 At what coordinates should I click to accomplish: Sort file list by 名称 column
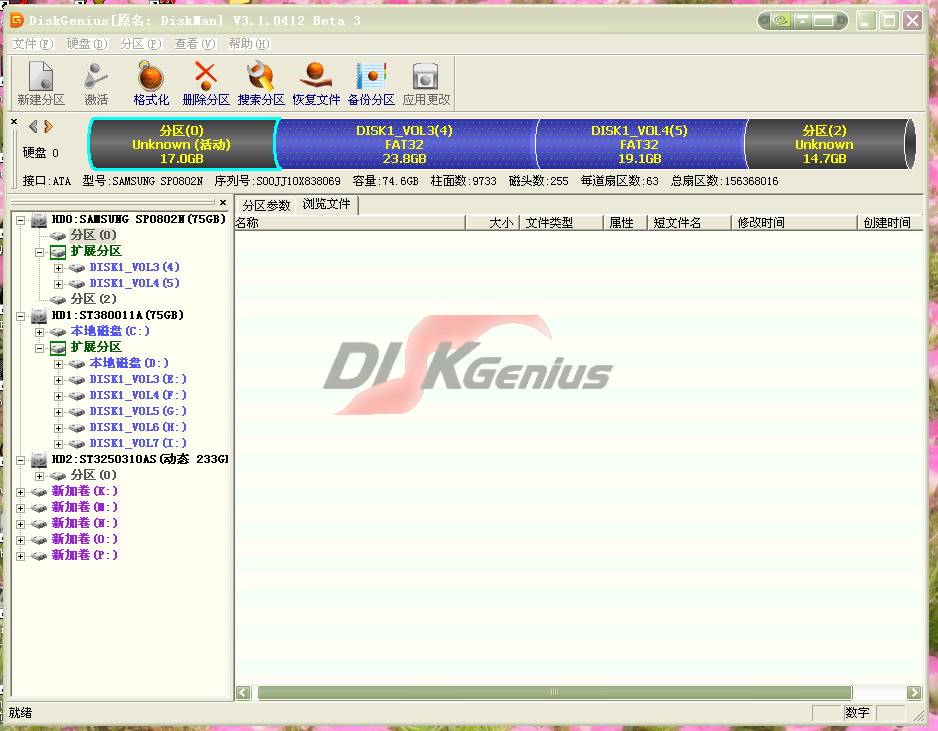tap(350, 223)
